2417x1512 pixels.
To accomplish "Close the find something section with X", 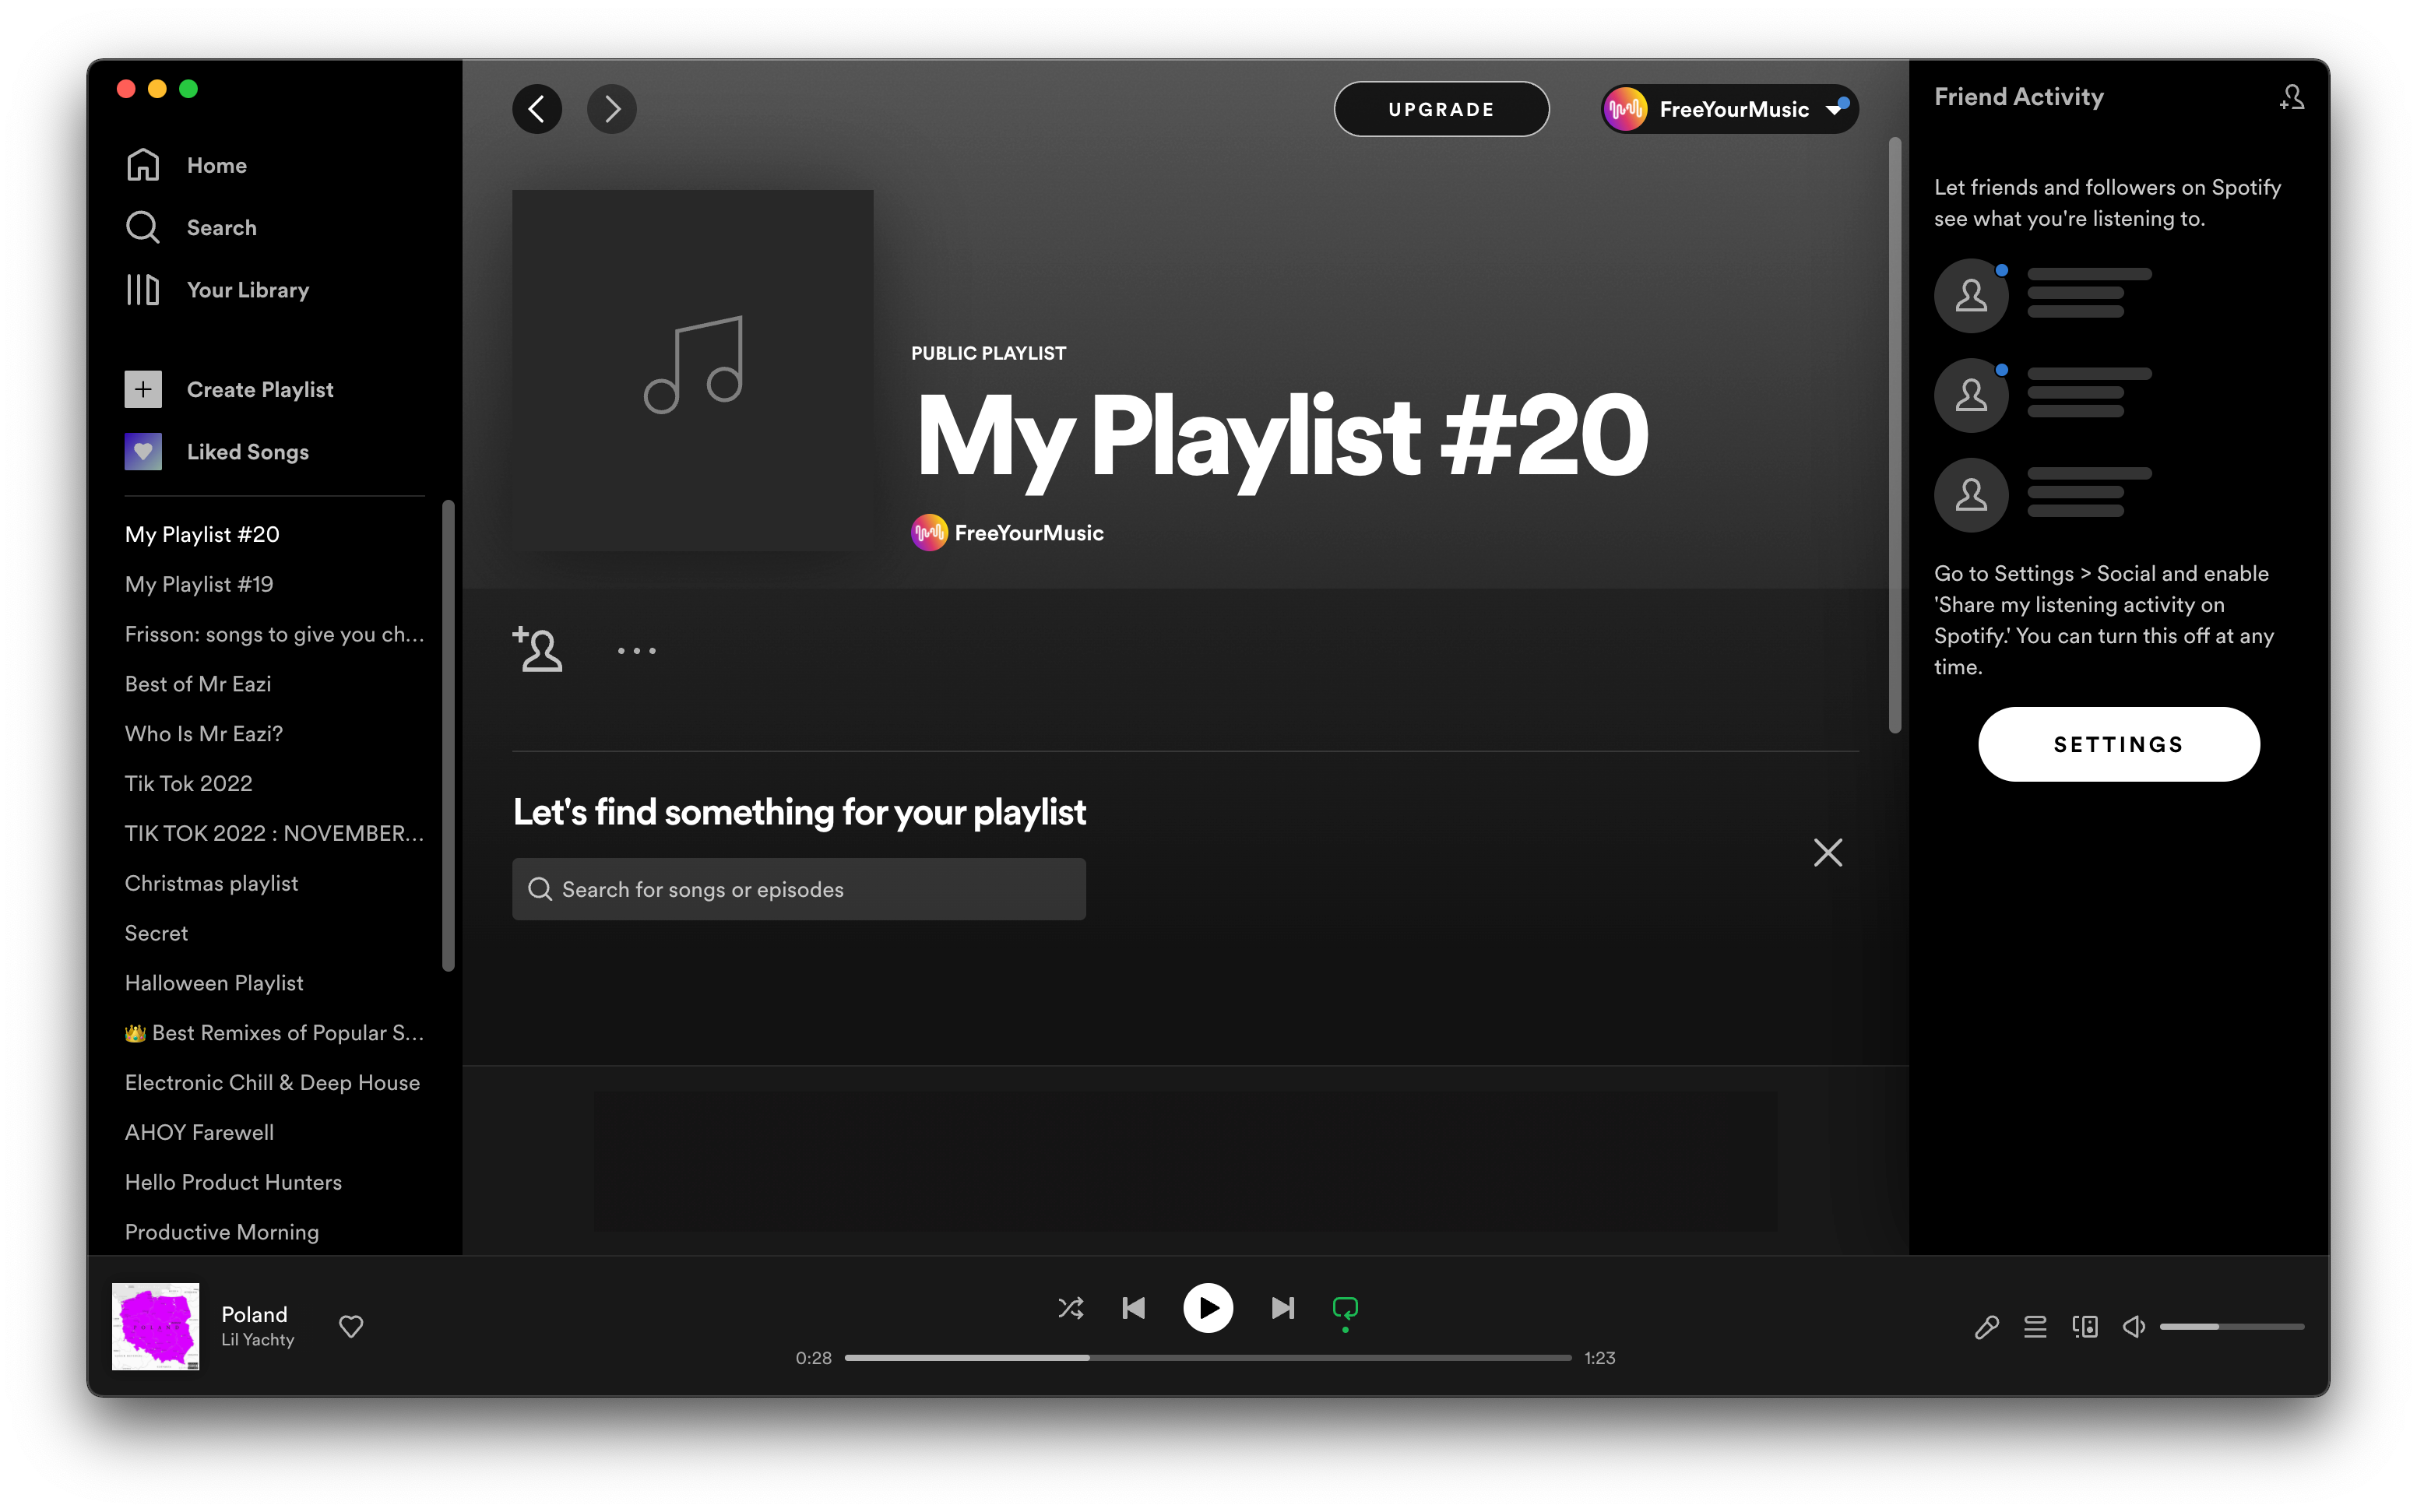I will point(1827,853).
